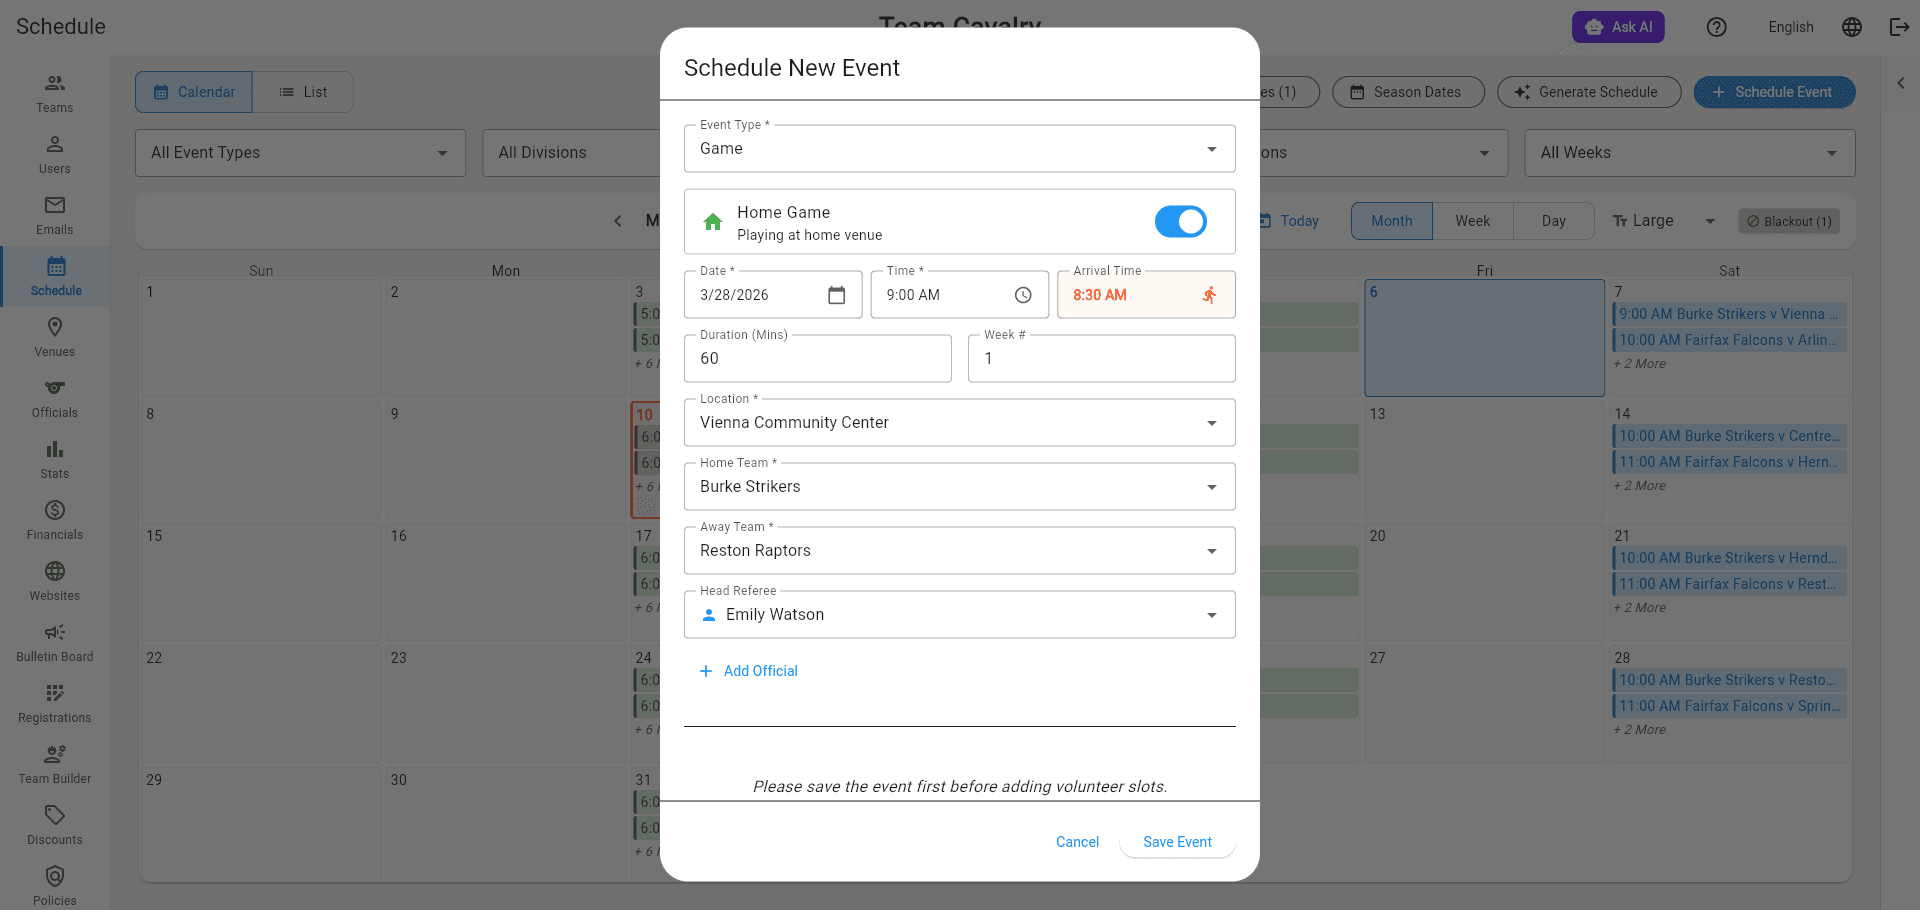This screenshot has width=1920, height=910.
Task: Open the All Event Types filter
Action: tap(300, 153)
